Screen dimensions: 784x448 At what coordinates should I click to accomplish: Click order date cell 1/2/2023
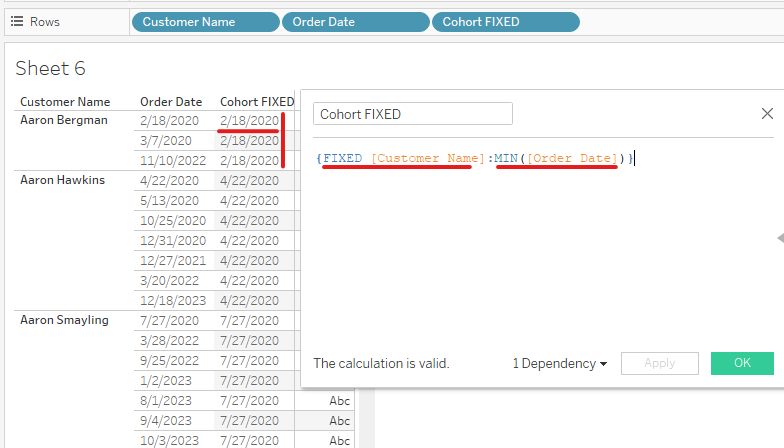(166, 380)
